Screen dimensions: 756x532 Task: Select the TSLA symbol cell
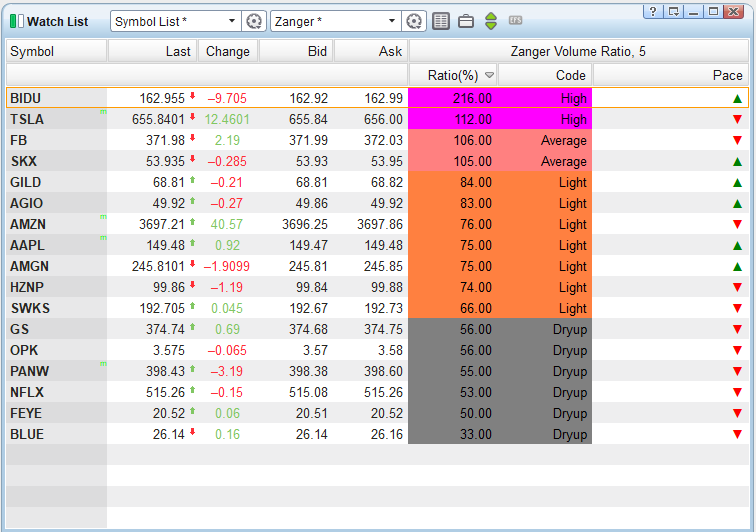click(x=56, y=119)
